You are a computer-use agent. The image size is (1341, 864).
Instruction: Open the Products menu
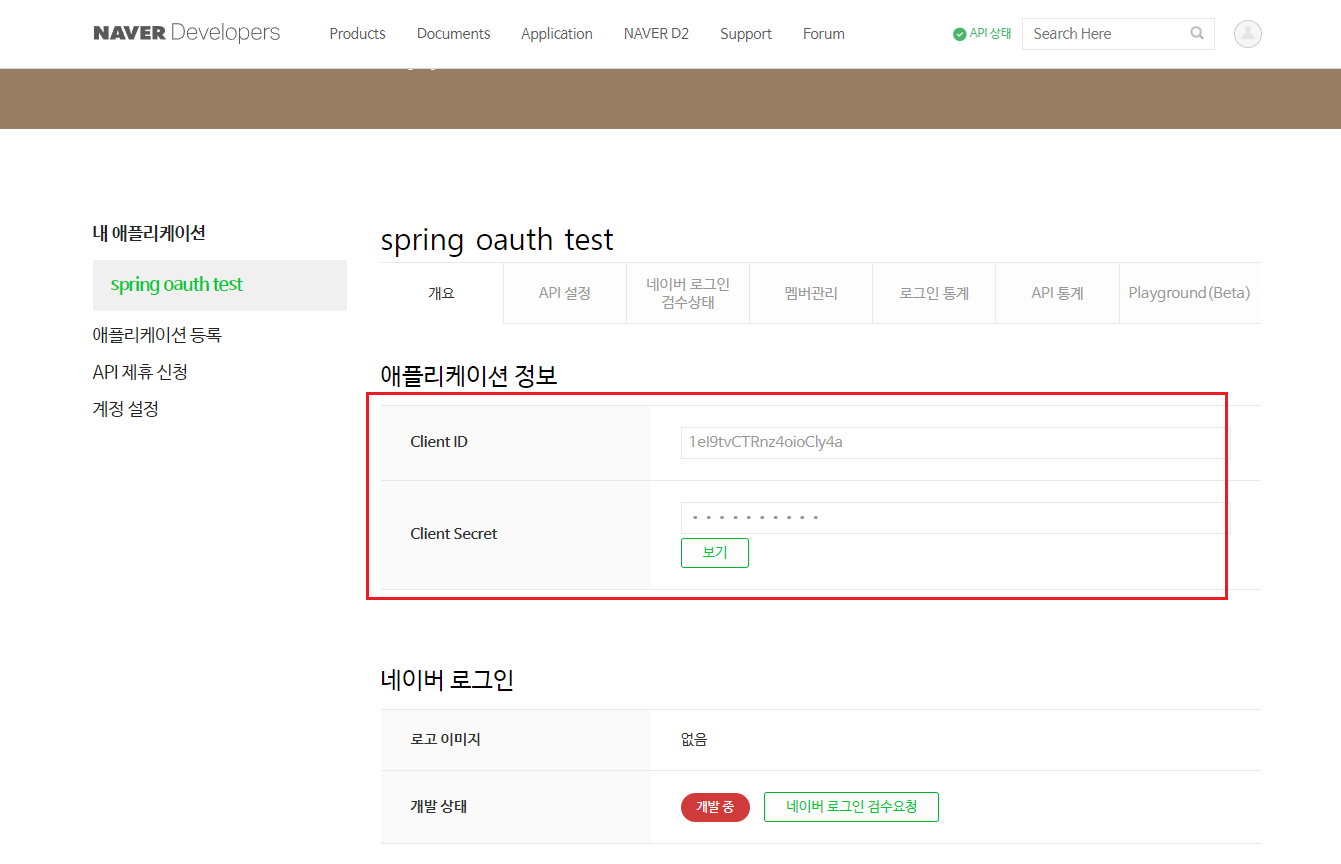tap(357, 34)
